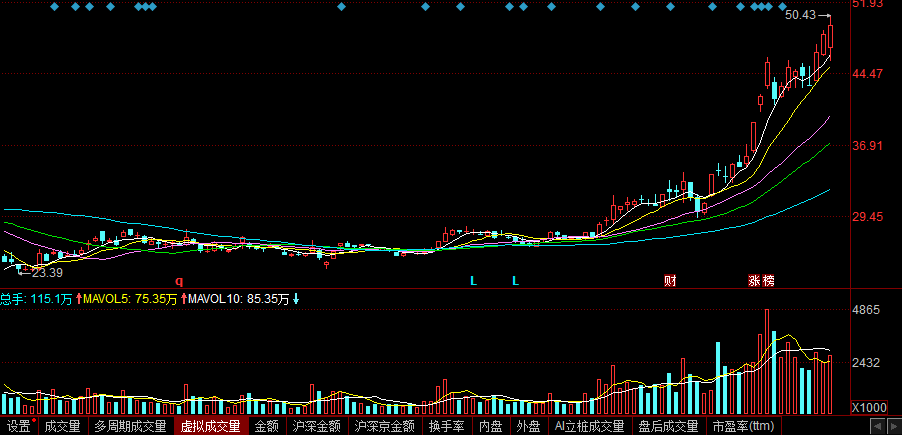Click the red '涨' limit-up marker

tap(754, 282)
